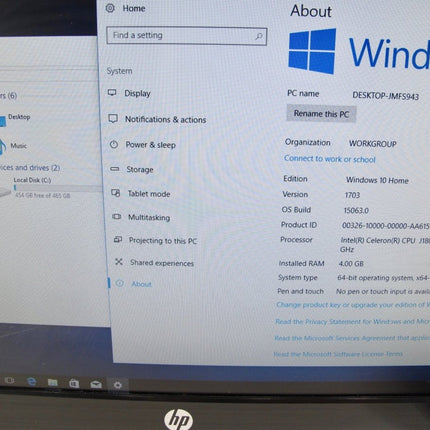Open Projecting to this PC page

163,241
